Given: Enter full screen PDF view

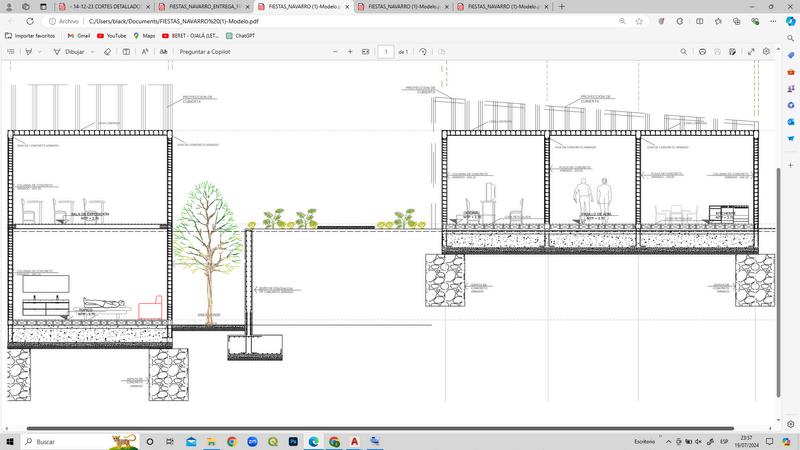Looking at the screenshot, I should click(751, 52).
